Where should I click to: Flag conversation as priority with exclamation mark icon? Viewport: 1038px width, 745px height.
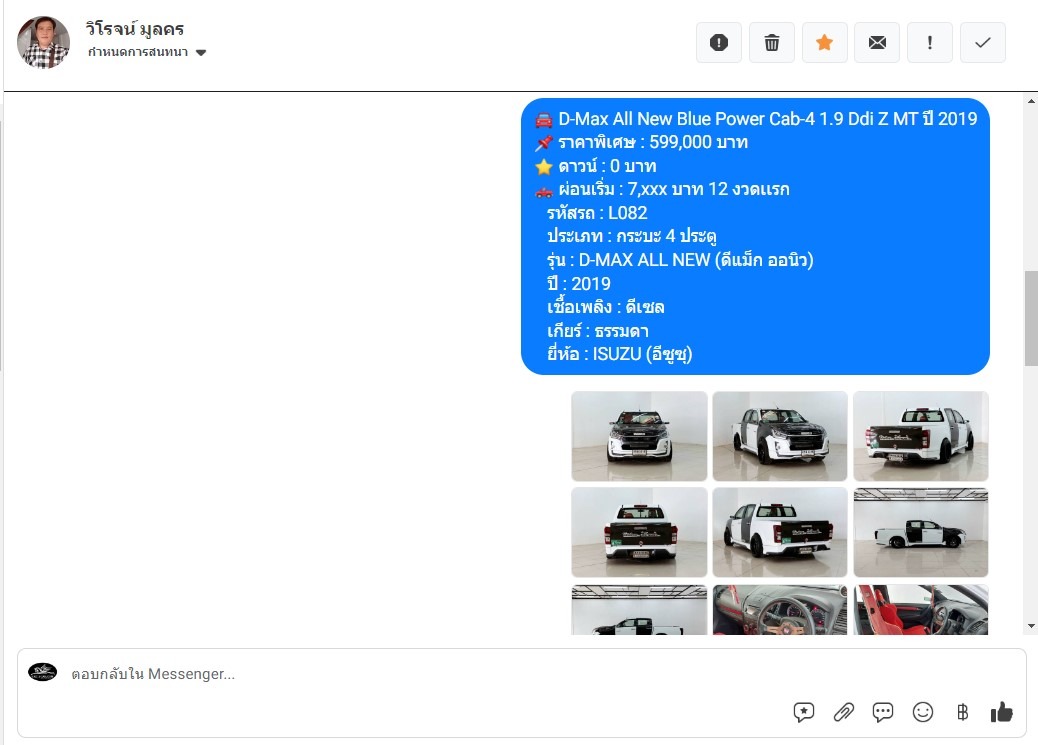coord(930,42)
